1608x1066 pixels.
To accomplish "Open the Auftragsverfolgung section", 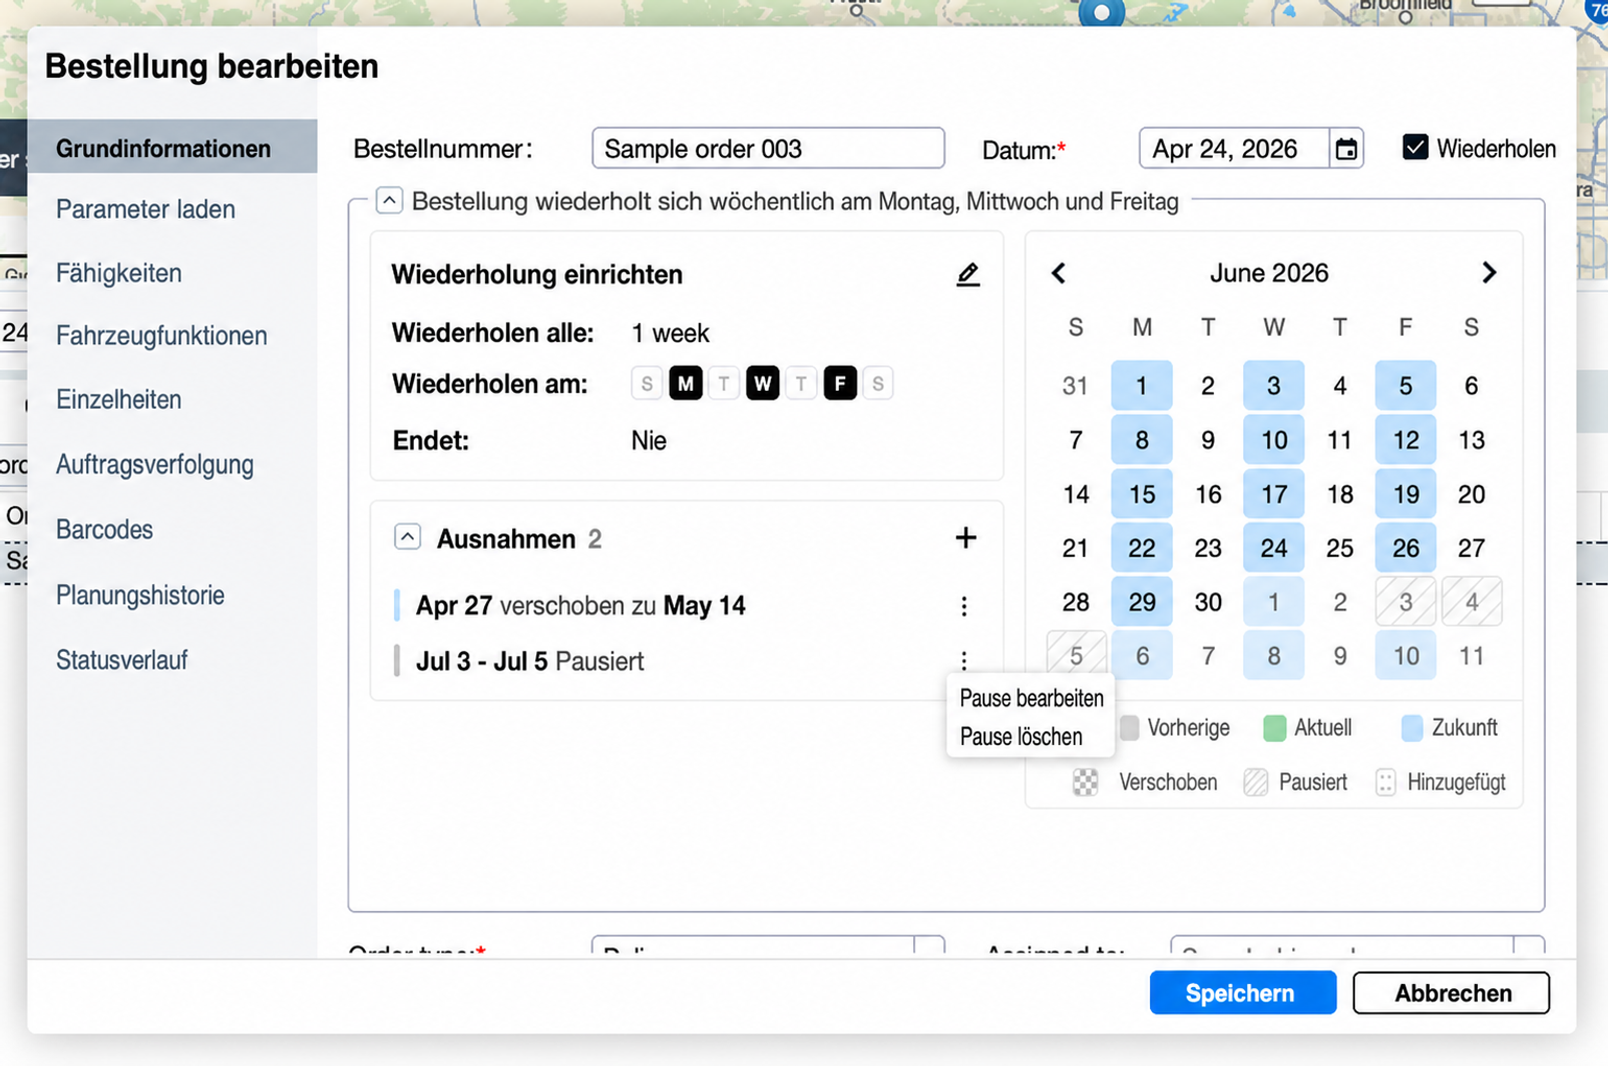I will point(155,464).
